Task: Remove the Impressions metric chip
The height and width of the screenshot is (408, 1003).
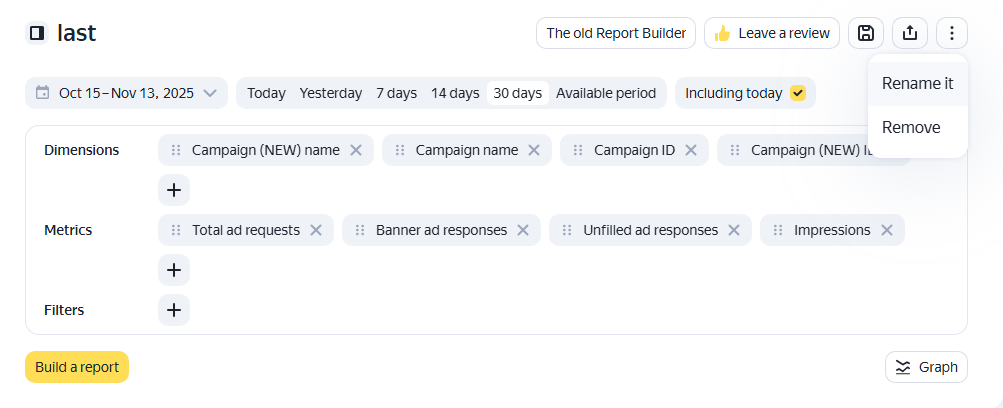Action: (887, 230)
